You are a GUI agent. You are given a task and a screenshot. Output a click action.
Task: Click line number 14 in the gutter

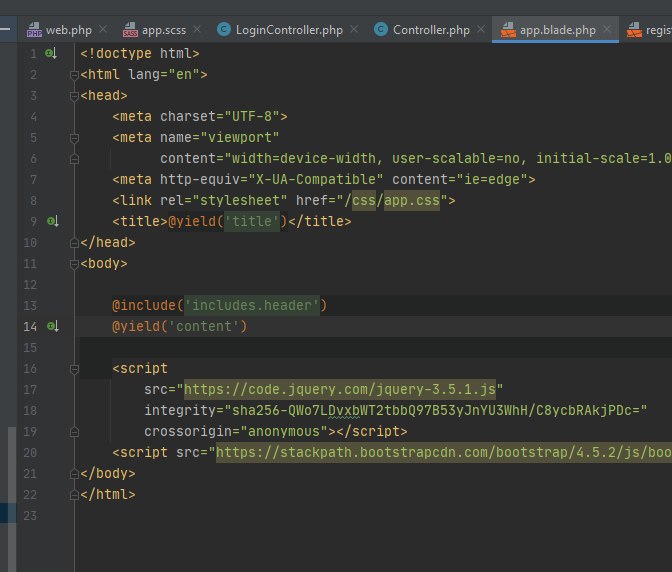(x=30, y=327)
